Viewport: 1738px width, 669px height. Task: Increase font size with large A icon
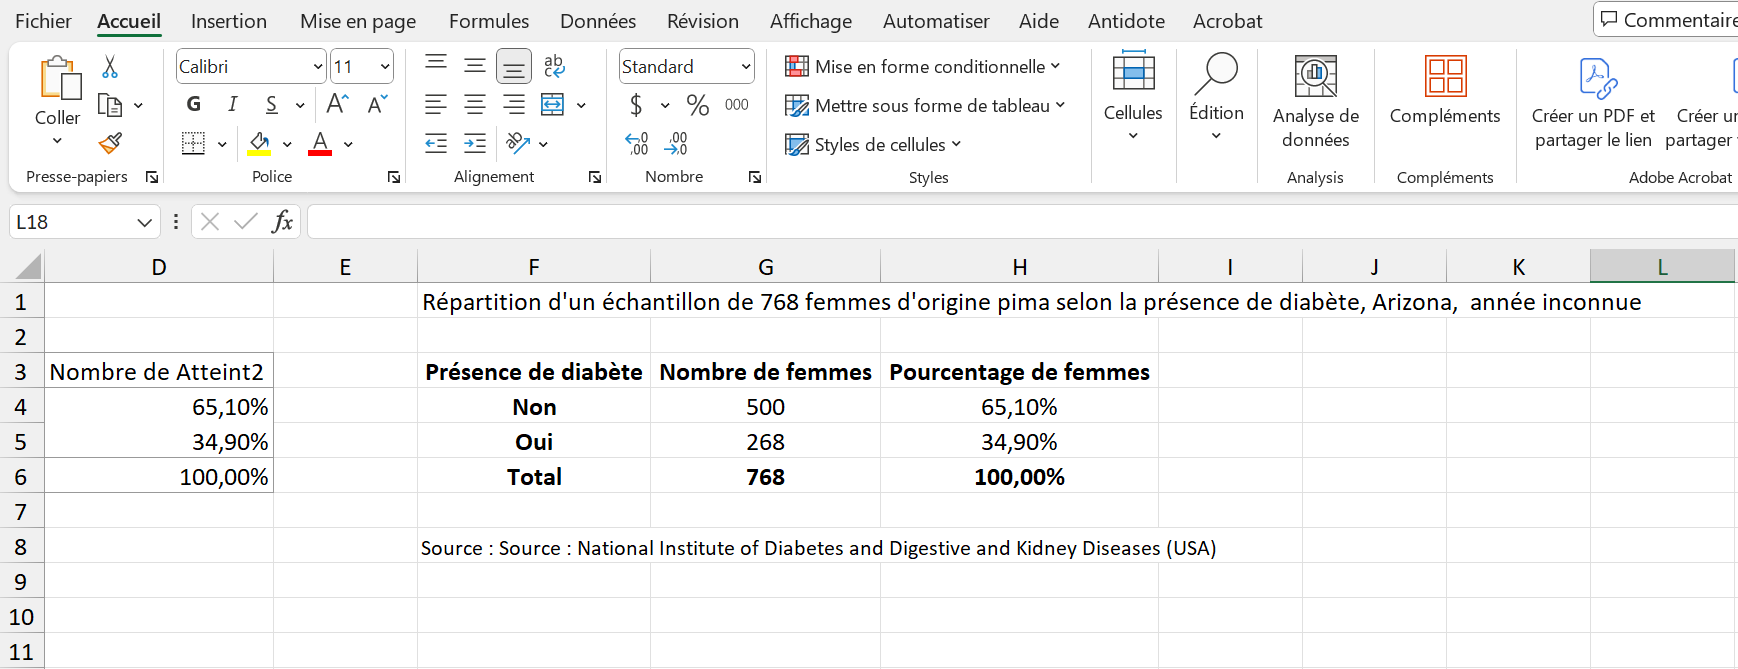(x=337, y=104)
